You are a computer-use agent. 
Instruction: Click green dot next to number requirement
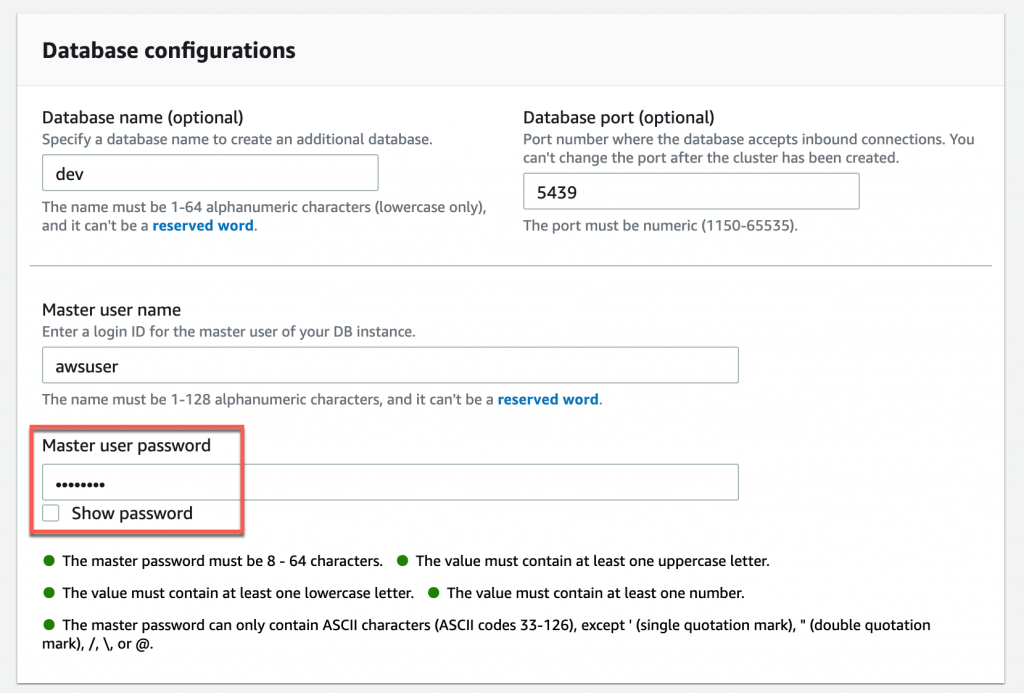pyautogui.click(x=433, y=593)
